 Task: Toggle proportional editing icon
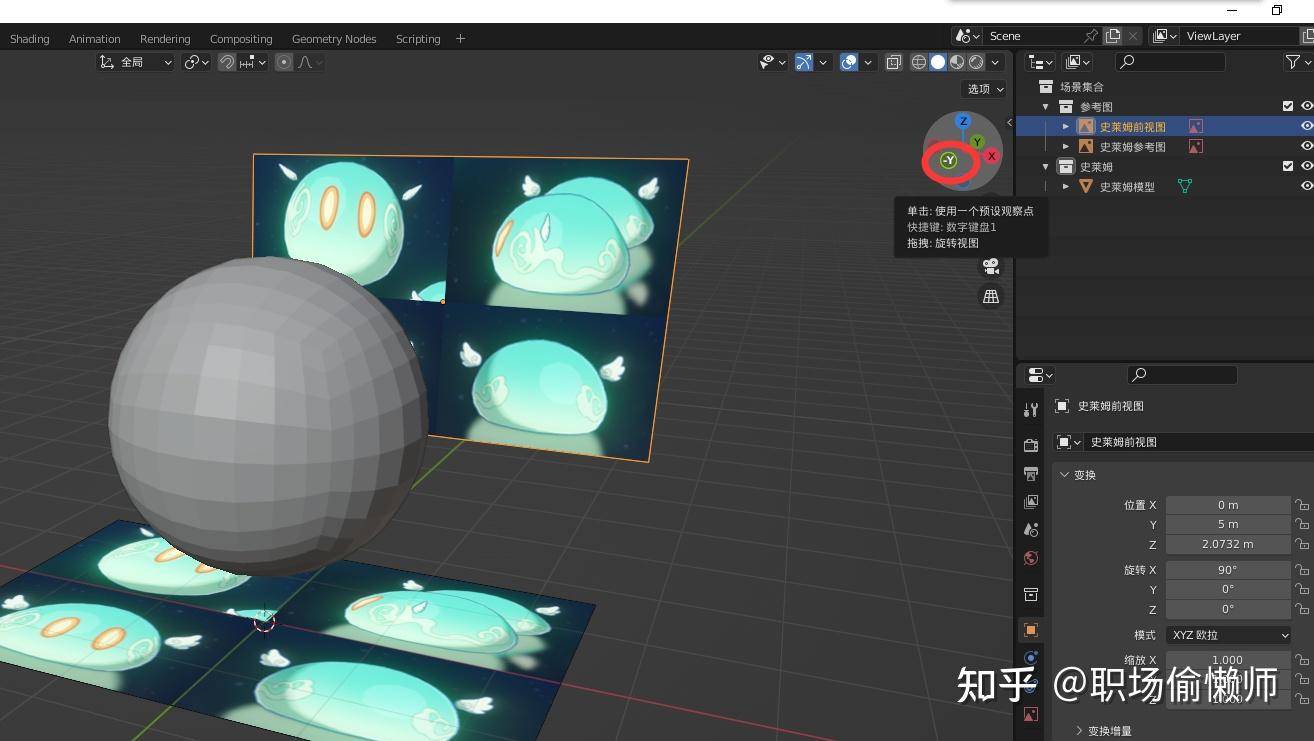click(x=284, y=62)
